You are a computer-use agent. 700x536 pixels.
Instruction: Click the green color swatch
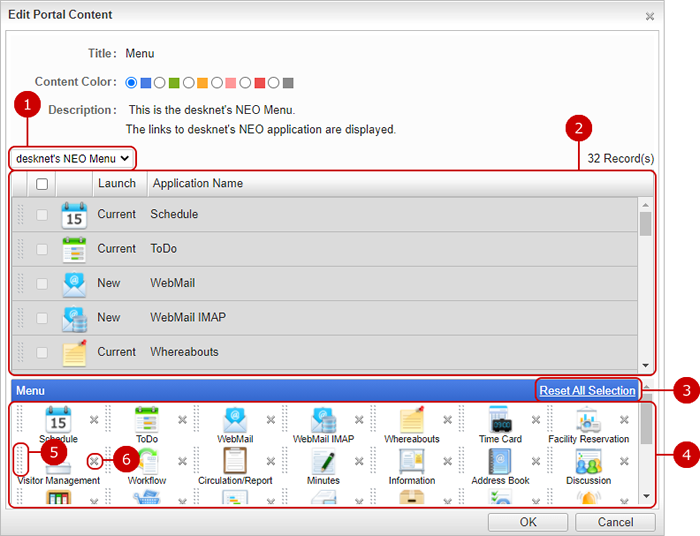click(x=174, y=83)
